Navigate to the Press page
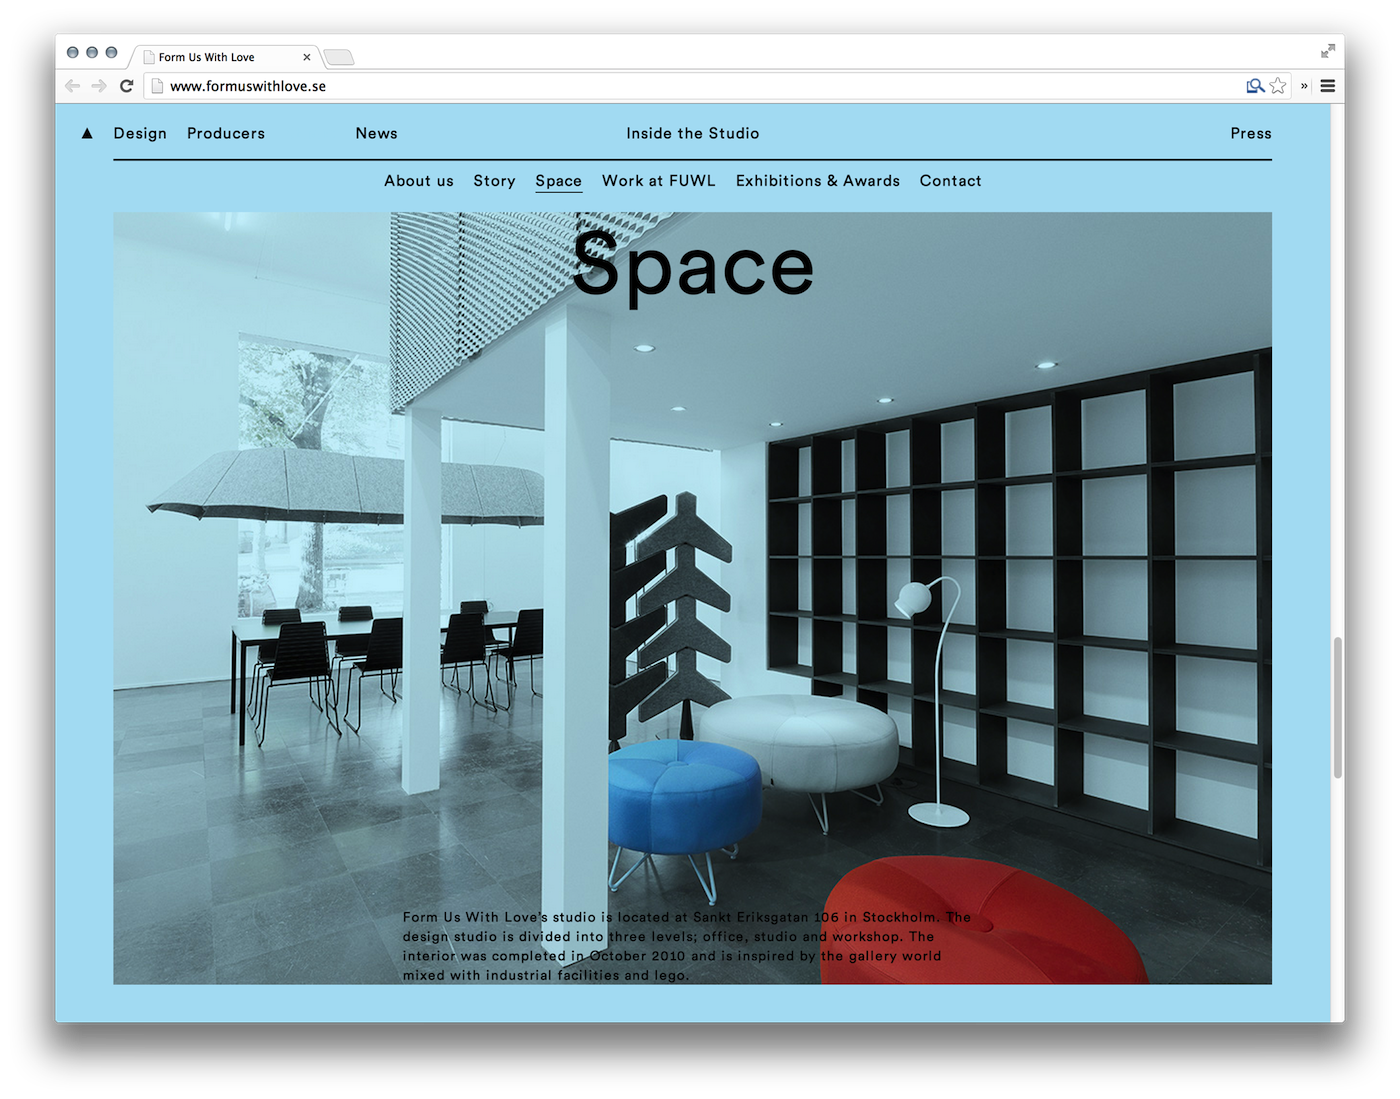 [1250, 133]
